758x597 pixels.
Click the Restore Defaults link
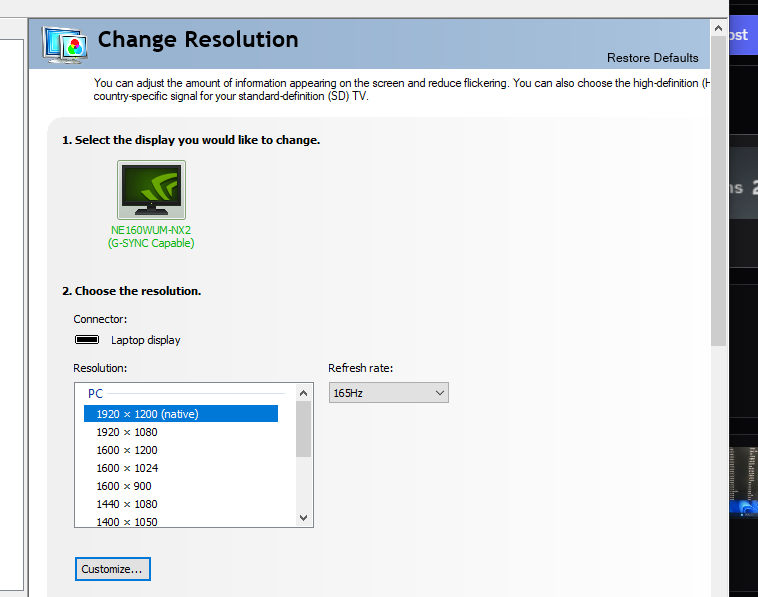pos(653,58)
